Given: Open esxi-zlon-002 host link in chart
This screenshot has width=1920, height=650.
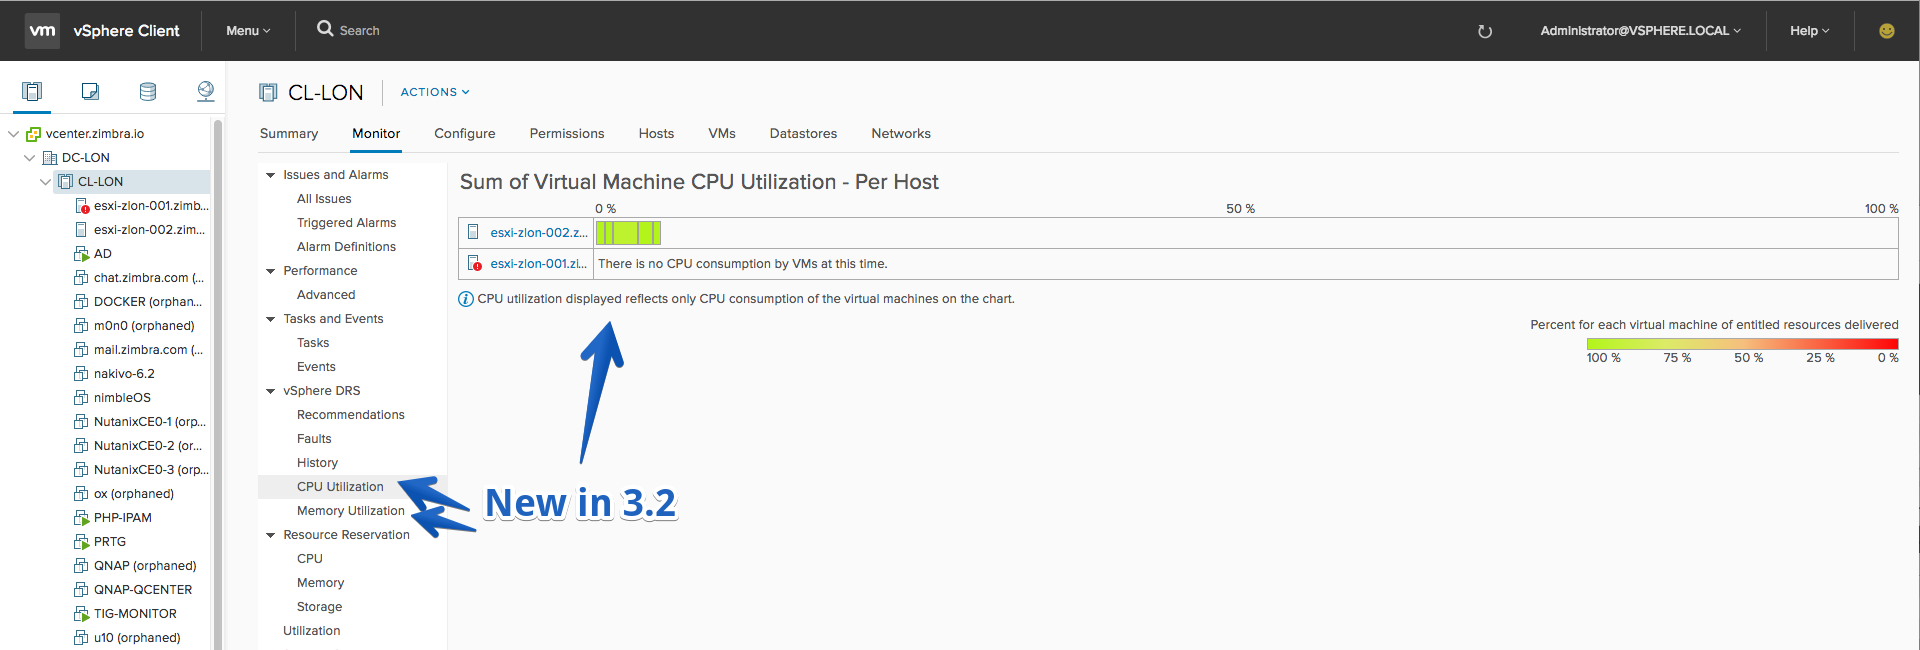Looking at the screenshot, I should [539, 233].
